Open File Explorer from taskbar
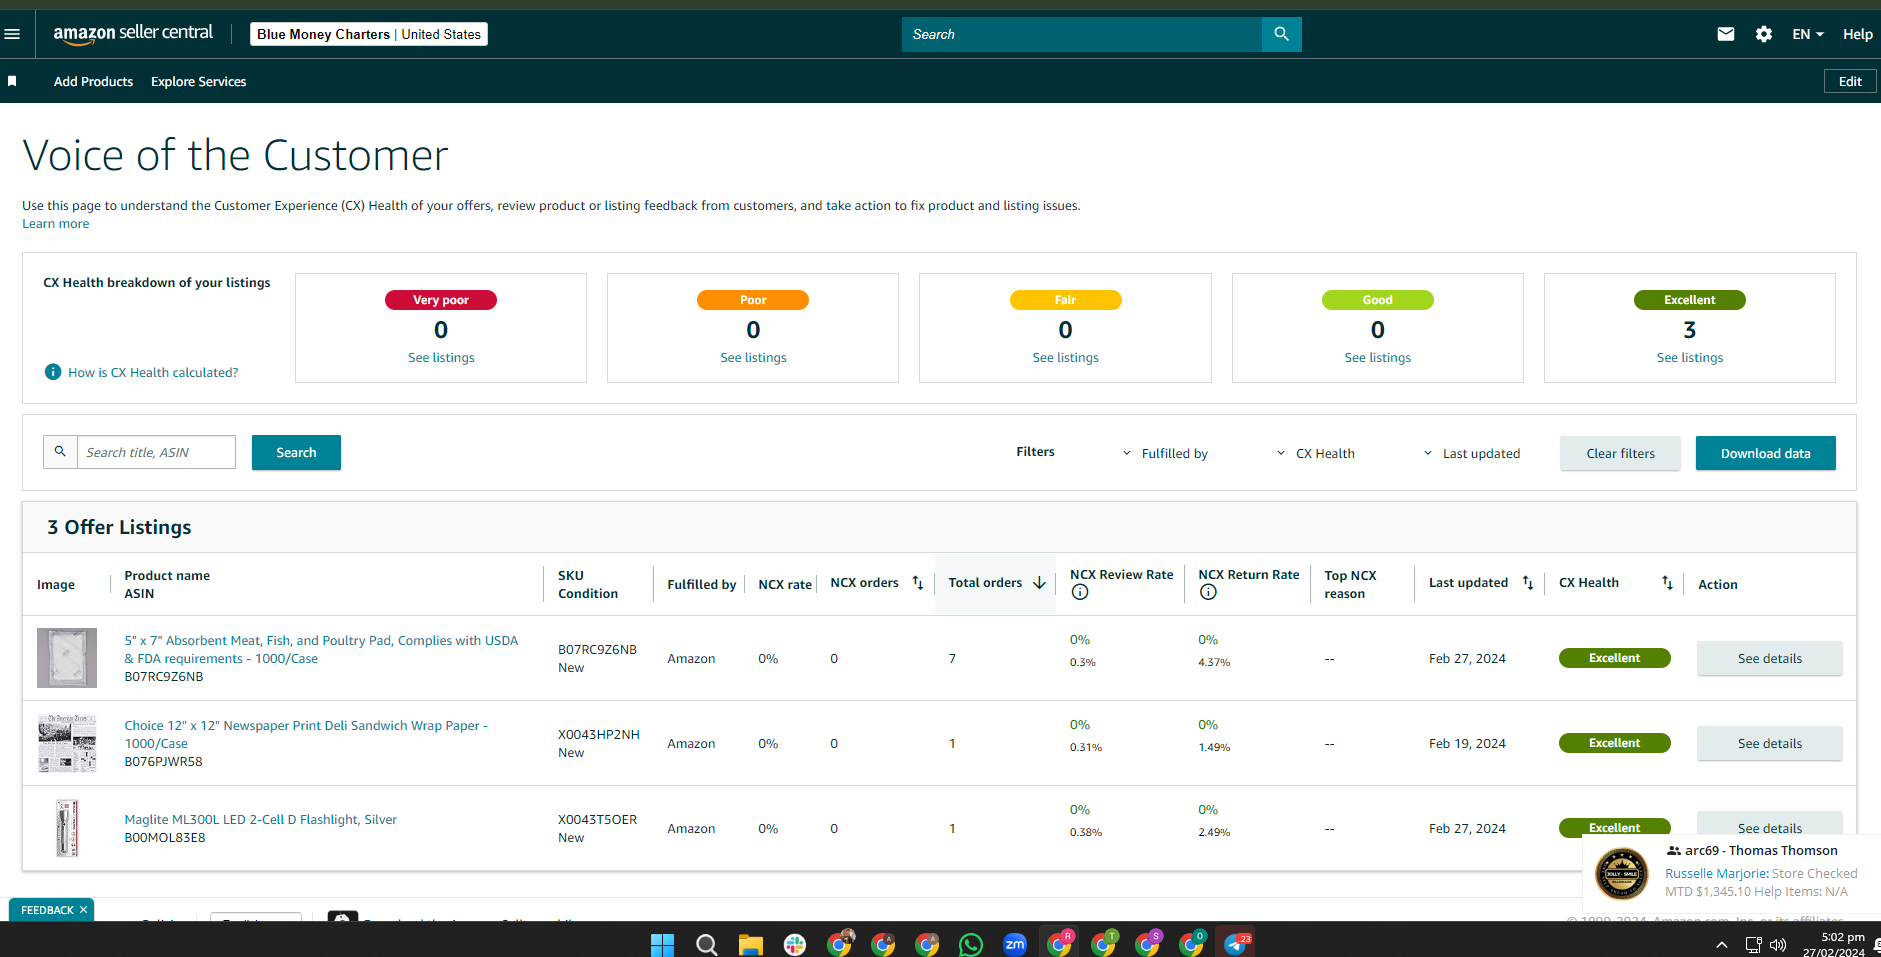The width and height of the screenshot is (1881, 957). tap(750, 944)
